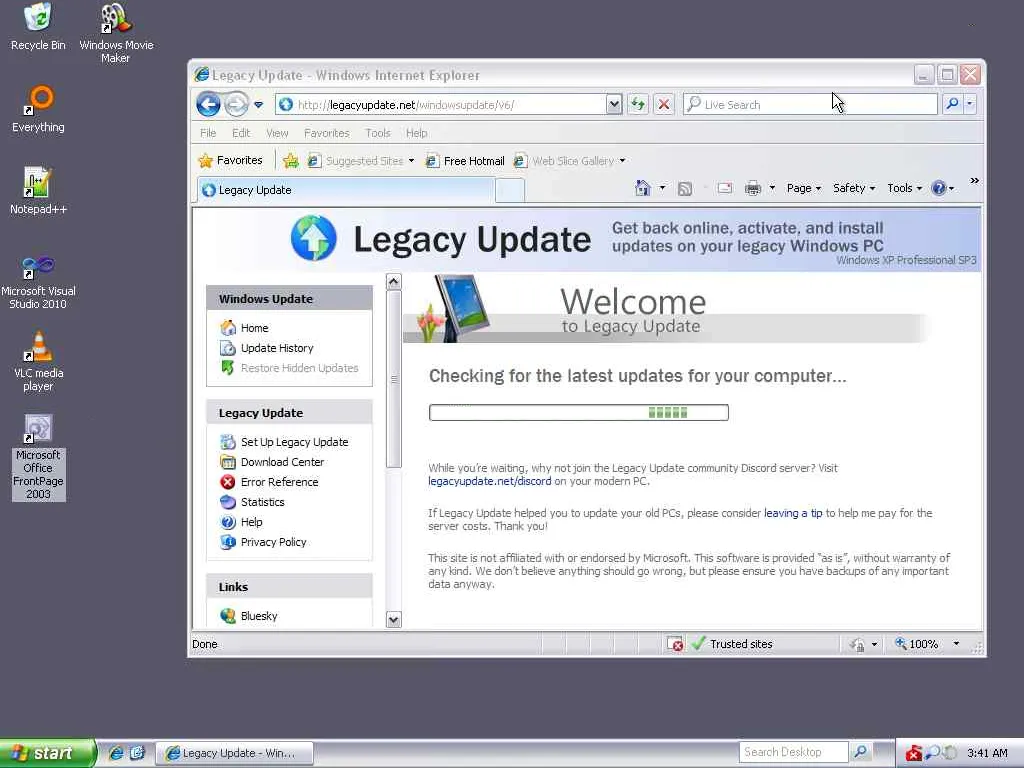The height and width of the screenshot is (768, 1024).
Task: Open the search provider dropdown arrow
Action: (x=970, y=104)
